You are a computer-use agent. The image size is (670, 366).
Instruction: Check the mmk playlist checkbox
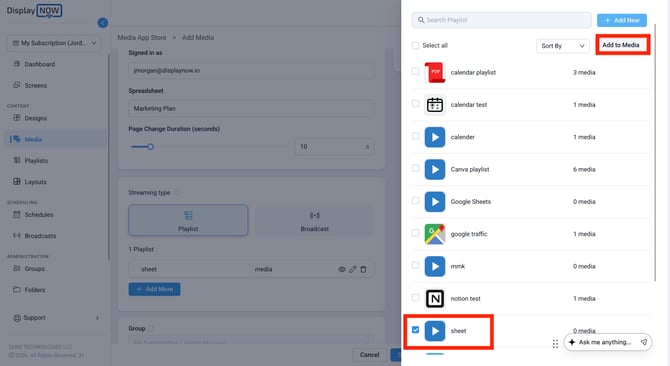415,265
